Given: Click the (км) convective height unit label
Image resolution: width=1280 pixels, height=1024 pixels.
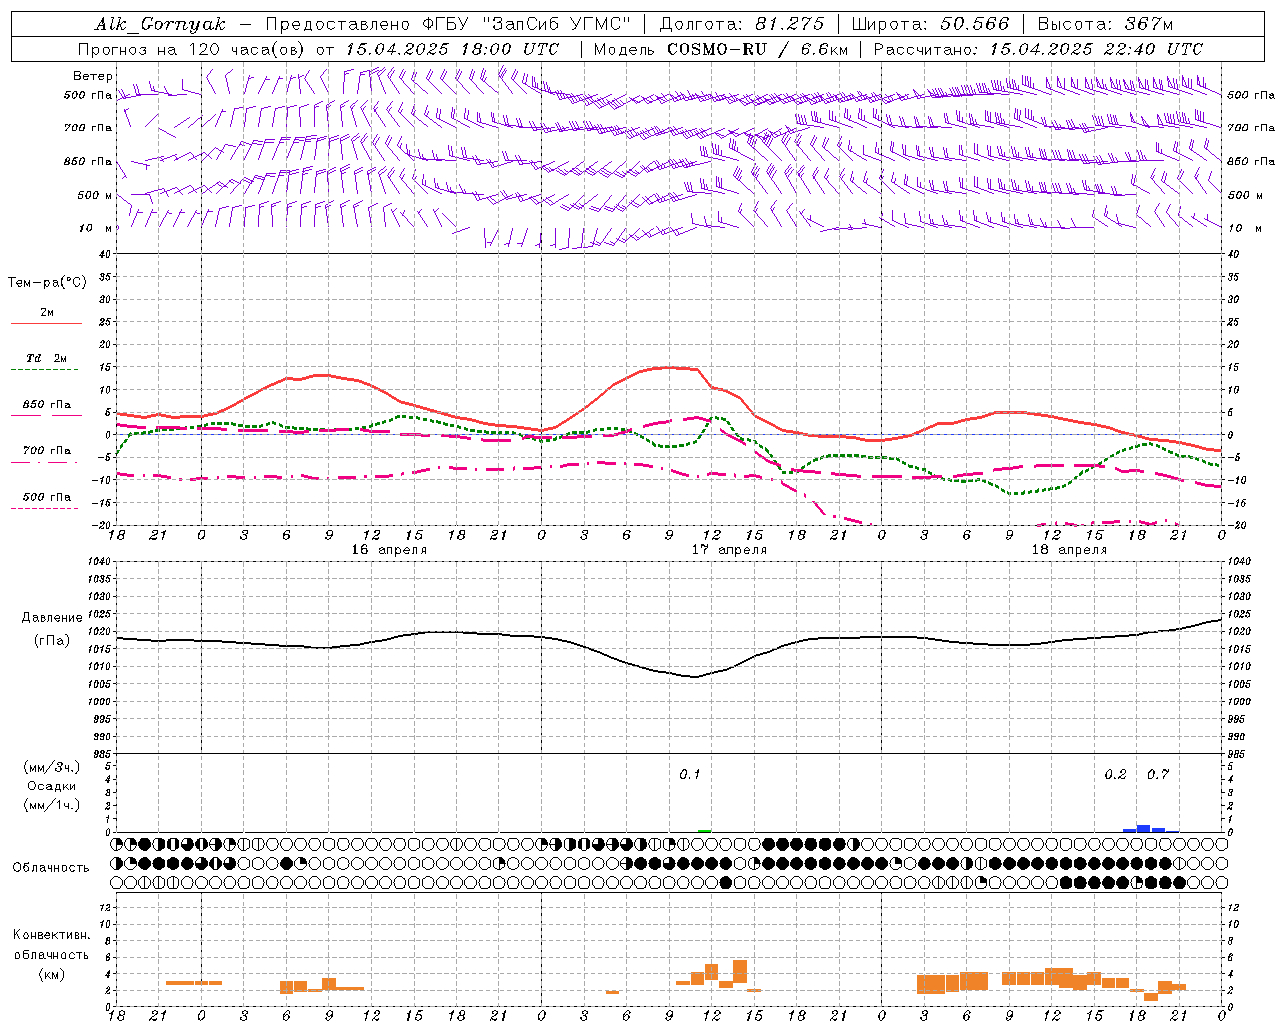Looking at the screenshot, I should coord(52,973).
